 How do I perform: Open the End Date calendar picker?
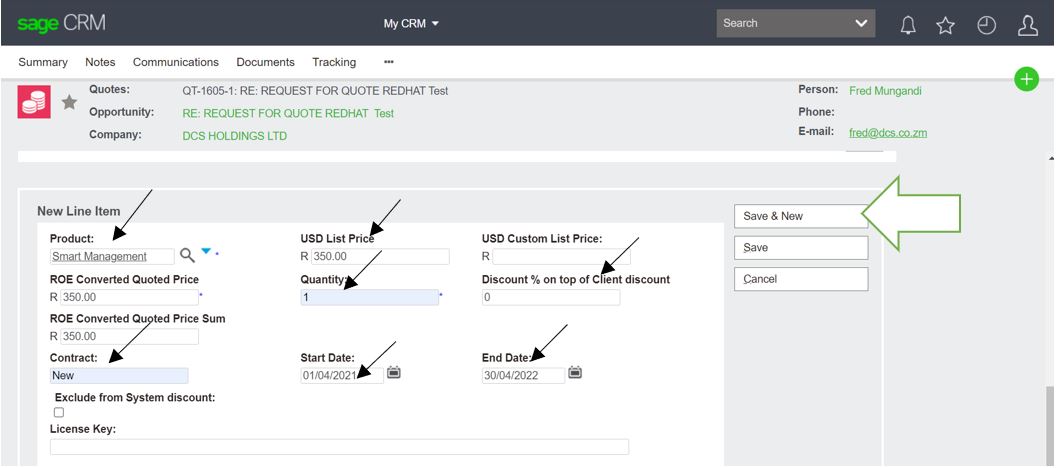(575, 373)
